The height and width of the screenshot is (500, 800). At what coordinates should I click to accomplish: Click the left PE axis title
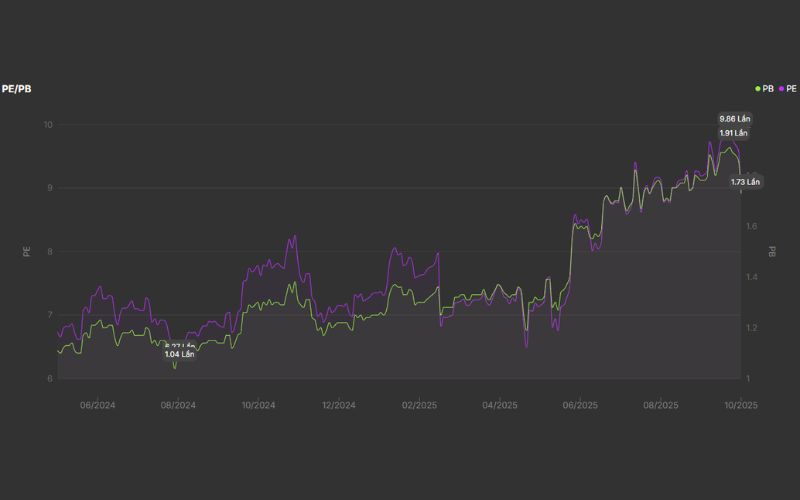click(x=27, y=251)
